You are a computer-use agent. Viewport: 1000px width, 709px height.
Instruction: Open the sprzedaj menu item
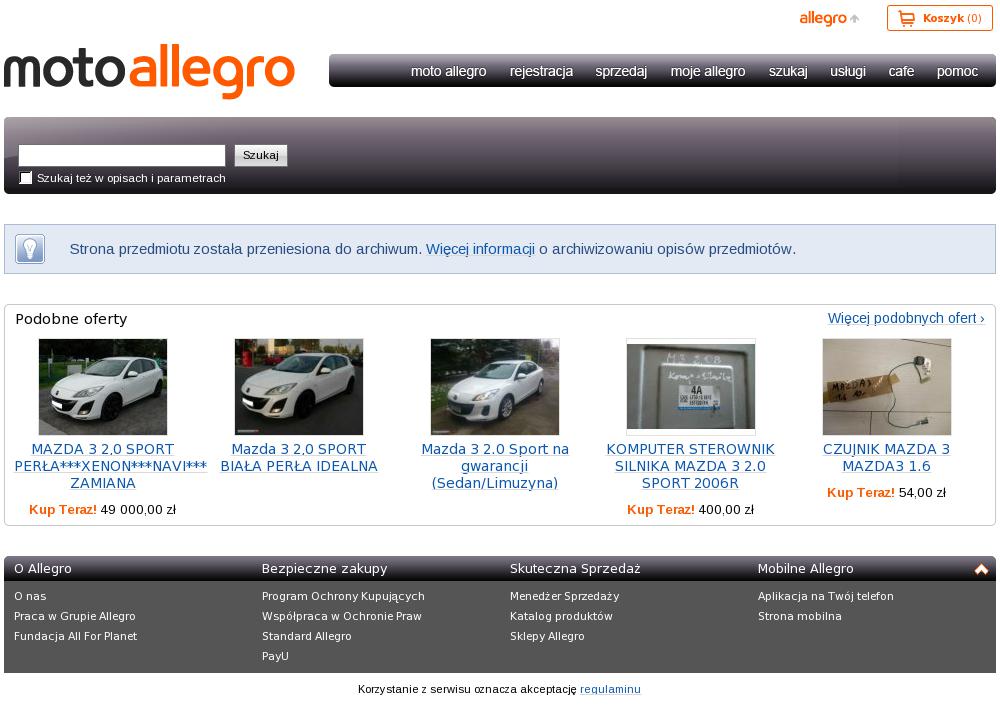tap(621, 71)
